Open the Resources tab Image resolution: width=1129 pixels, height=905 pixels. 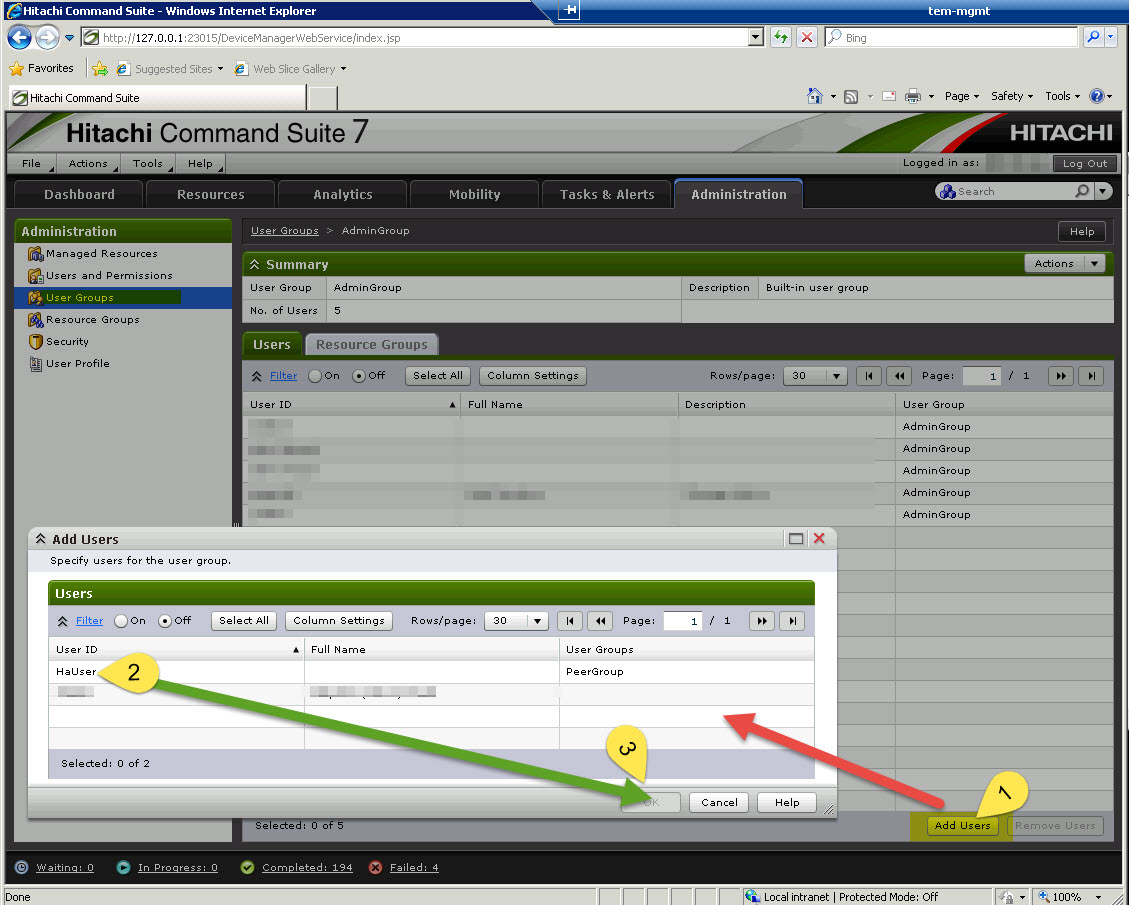210,194
